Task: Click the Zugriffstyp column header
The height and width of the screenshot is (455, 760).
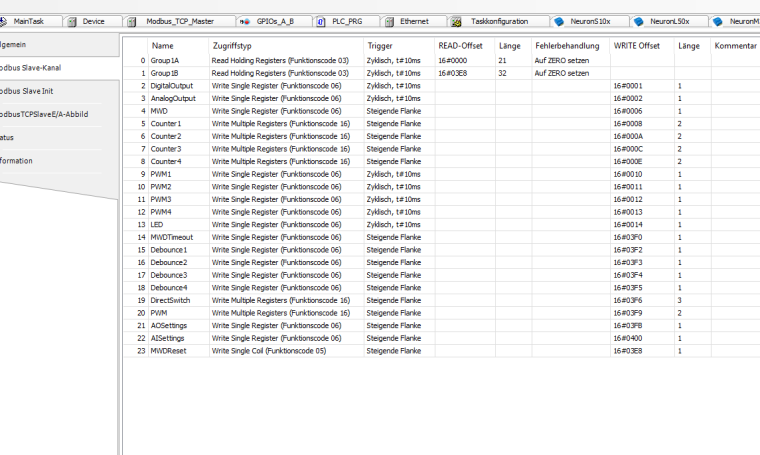Action: [232, 46]
